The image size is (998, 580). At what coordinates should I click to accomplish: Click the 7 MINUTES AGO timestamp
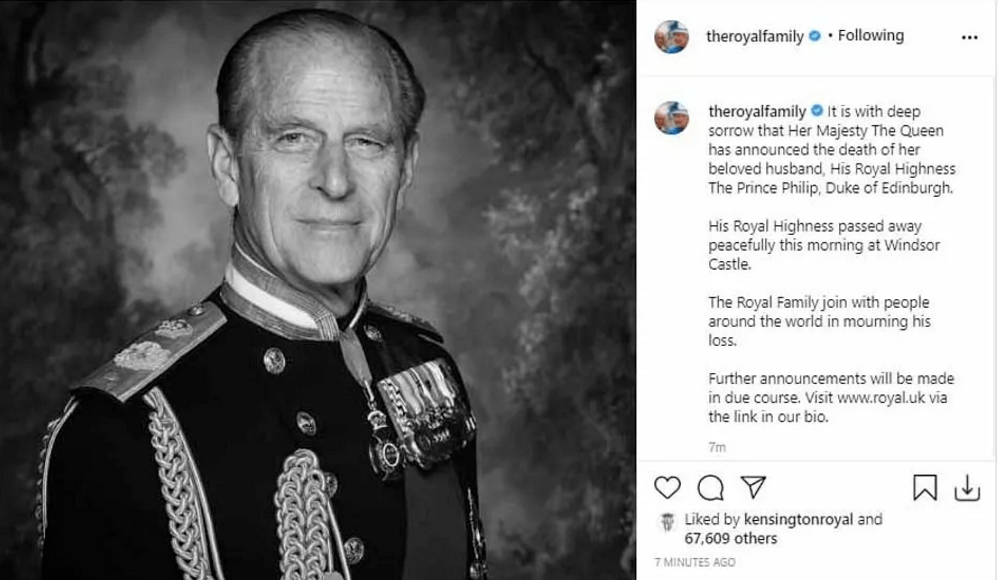coord(695,562)
